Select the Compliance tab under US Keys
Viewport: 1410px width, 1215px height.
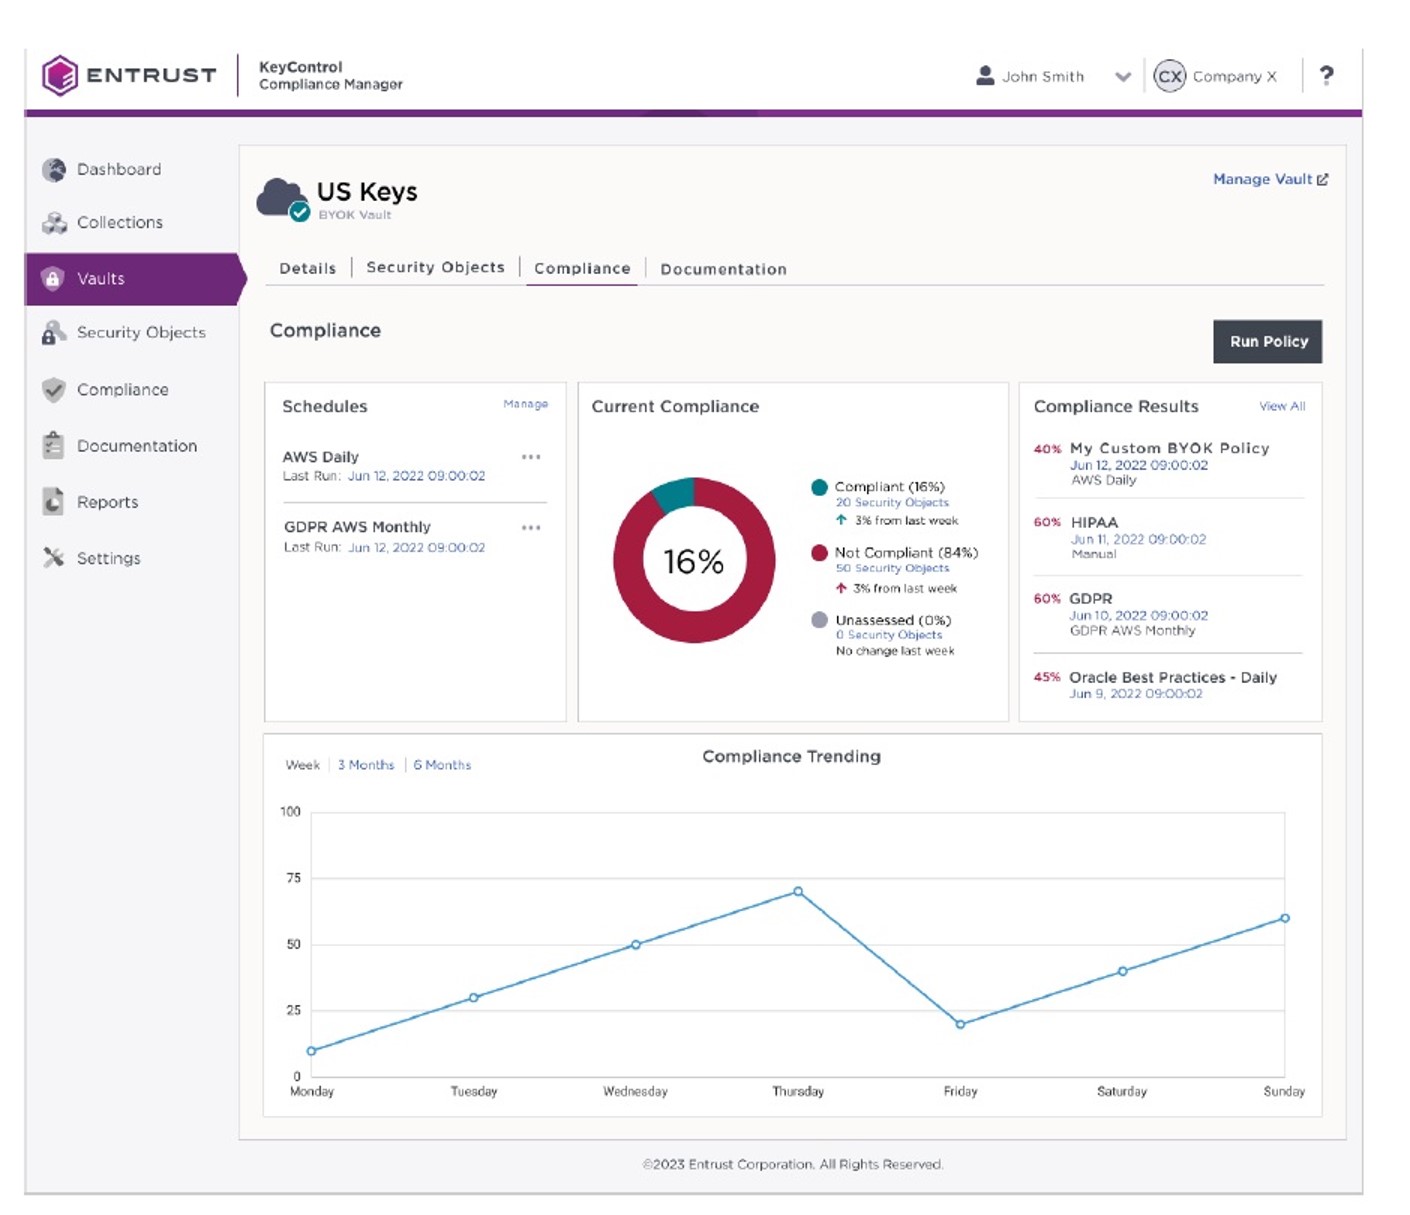coord(582,268)
